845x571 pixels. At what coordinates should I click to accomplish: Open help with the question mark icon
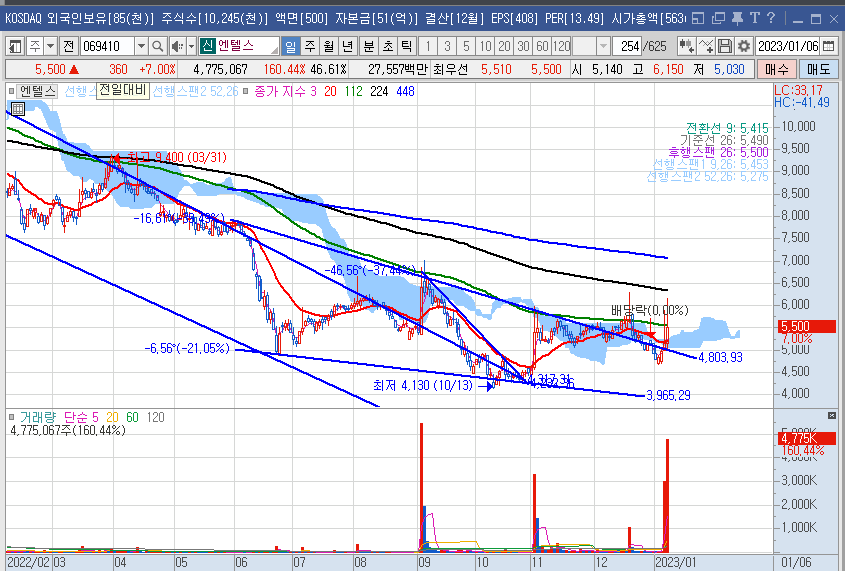[771, 18]
